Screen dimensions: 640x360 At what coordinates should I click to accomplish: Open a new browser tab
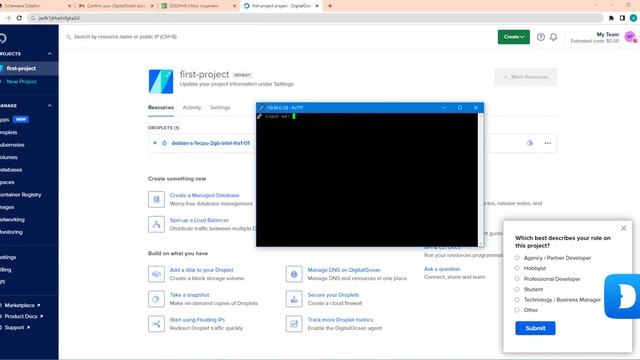click(x=330, y=6)
